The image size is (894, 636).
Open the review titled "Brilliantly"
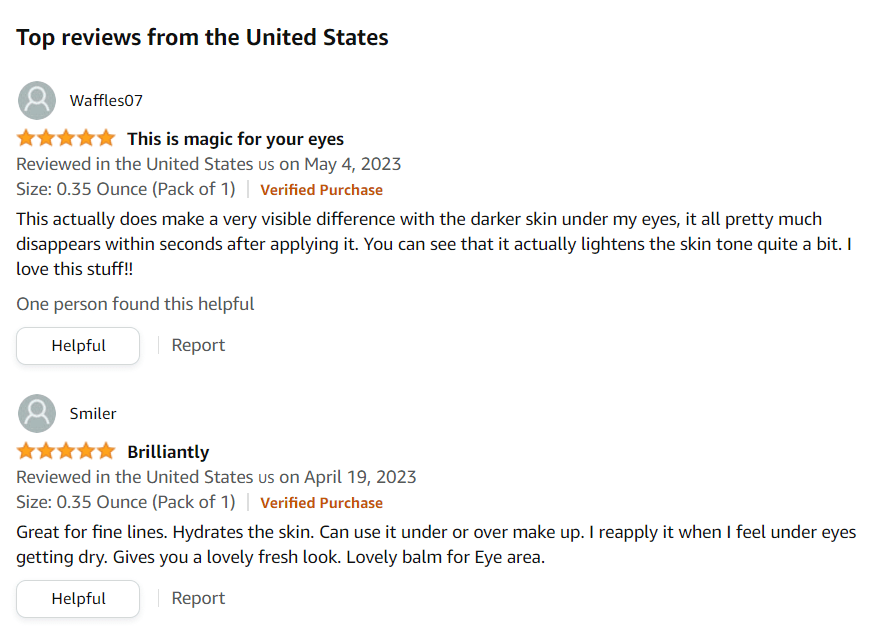pos(168,452)
